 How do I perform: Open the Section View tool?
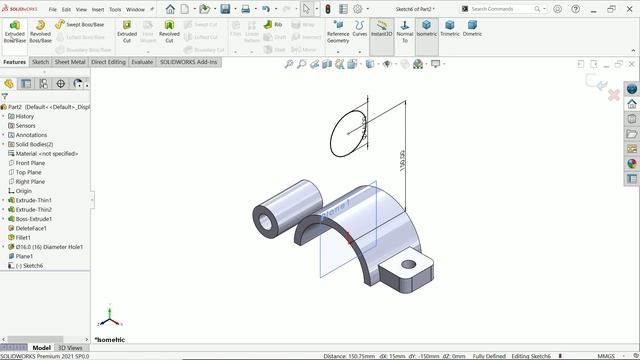point(327,64)
